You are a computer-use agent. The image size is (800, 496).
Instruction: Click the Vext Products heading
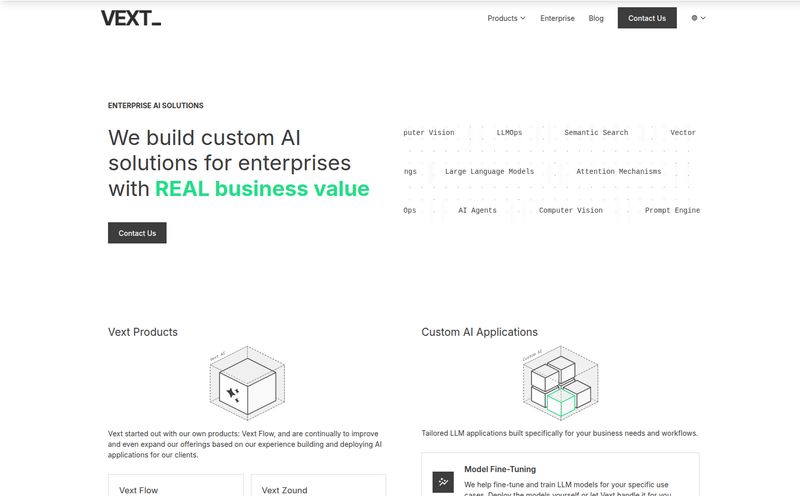pyautogui.click(x=143, y=332)
